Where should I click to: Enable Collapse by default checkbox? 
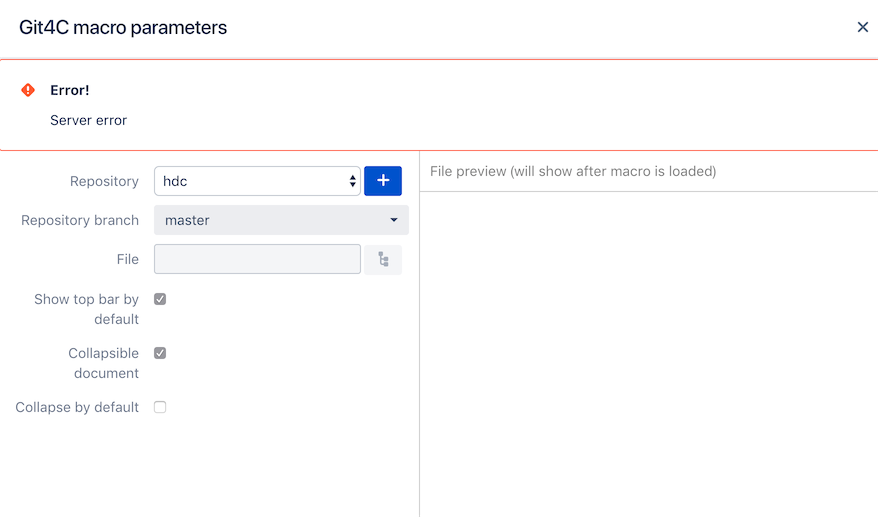click(x=160, y=407)
